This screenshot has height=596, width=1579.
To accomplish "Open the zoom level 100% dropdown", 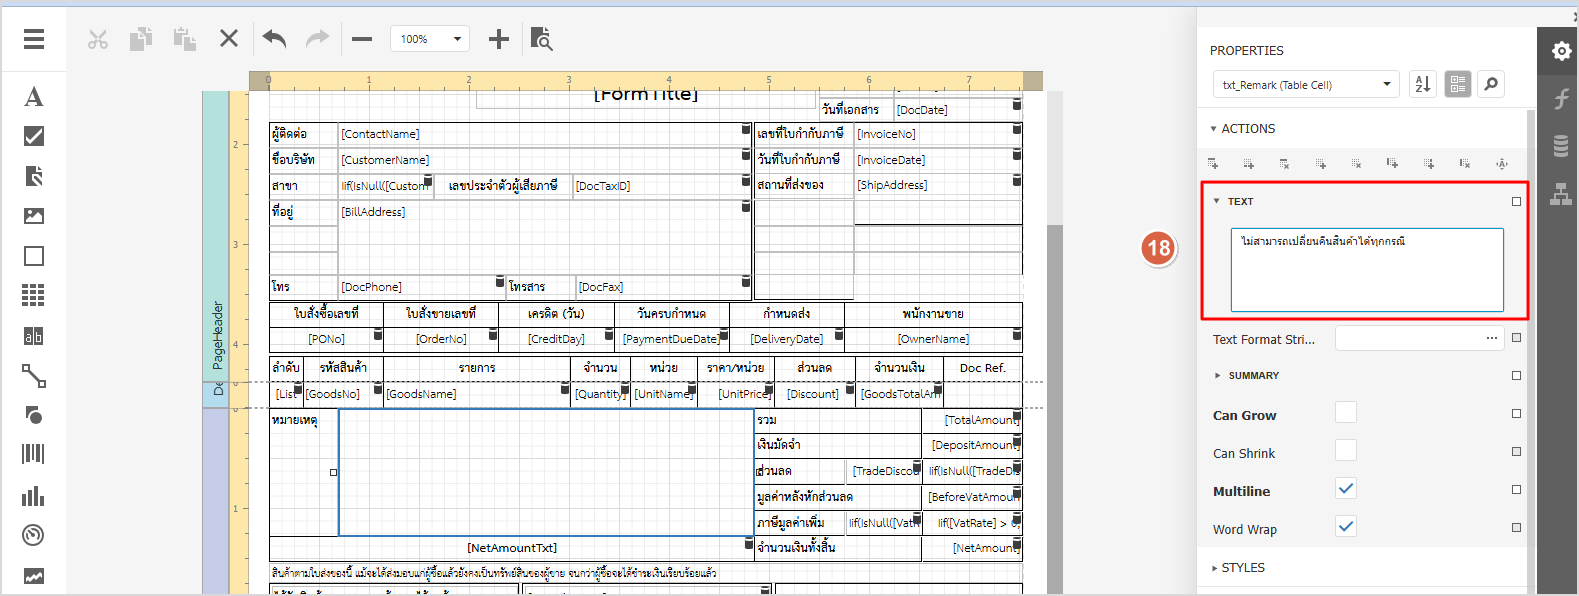I will point(430,39).
